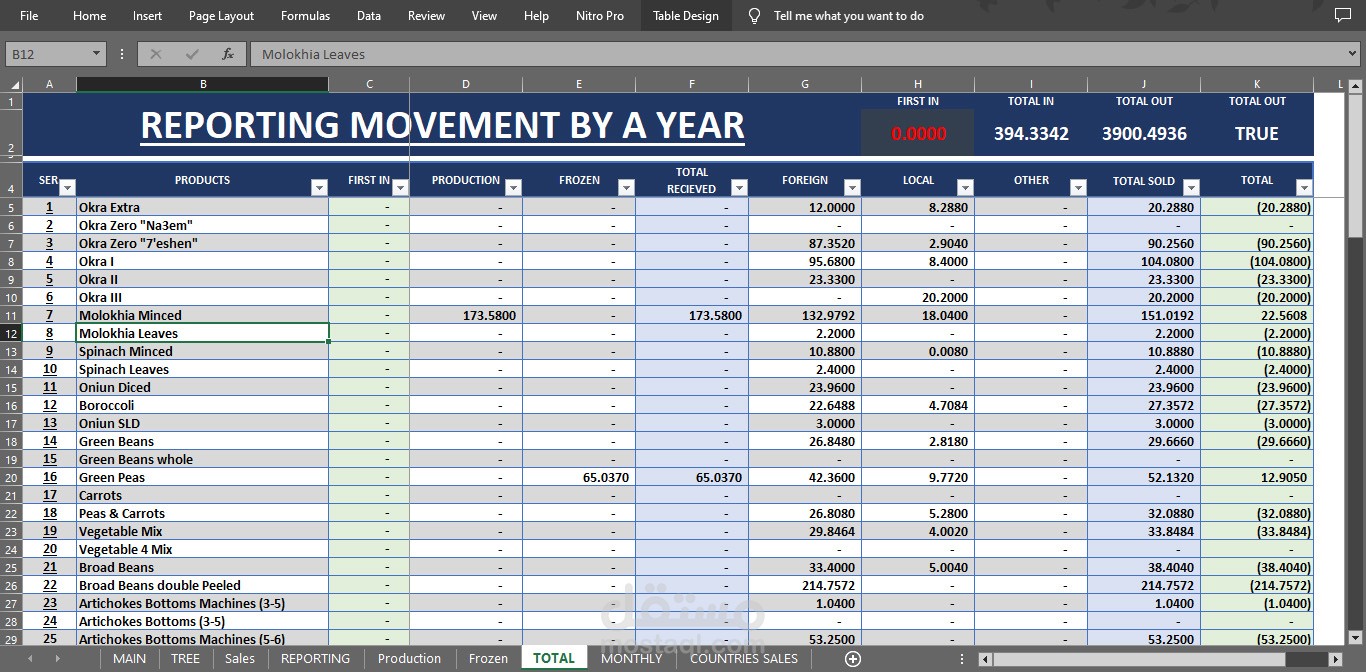
Task: Click the Green Peas cell
Action: coord(202,477)
